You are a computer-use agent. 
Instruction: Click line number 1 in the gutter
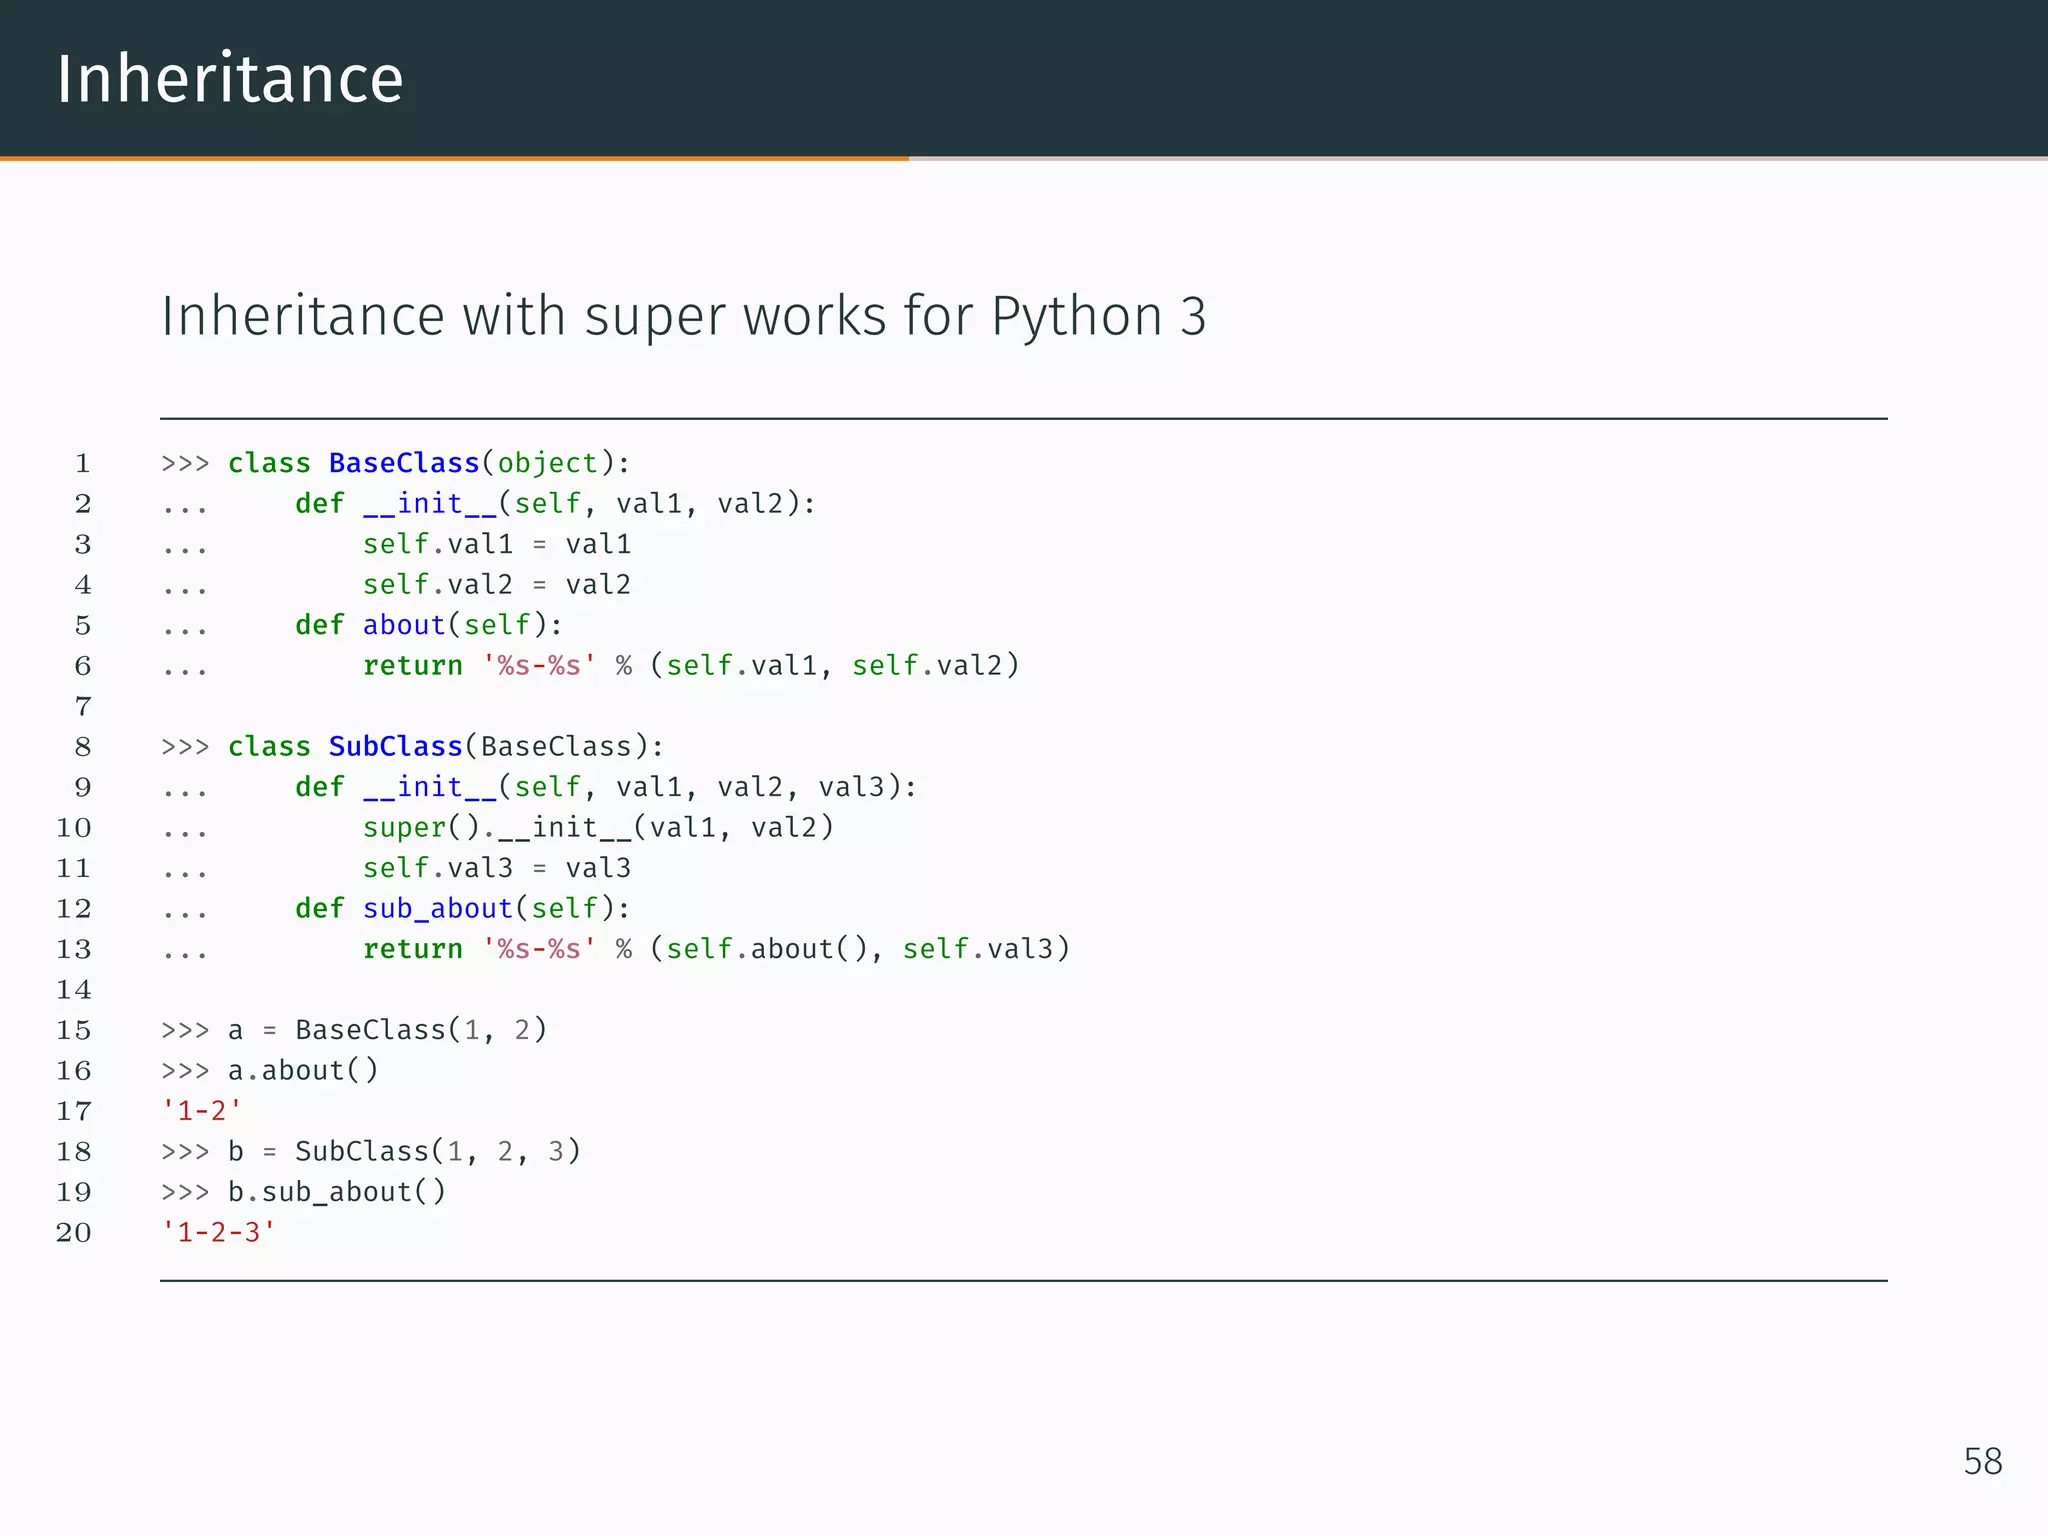pyautogui.click(x=83, y=464)
